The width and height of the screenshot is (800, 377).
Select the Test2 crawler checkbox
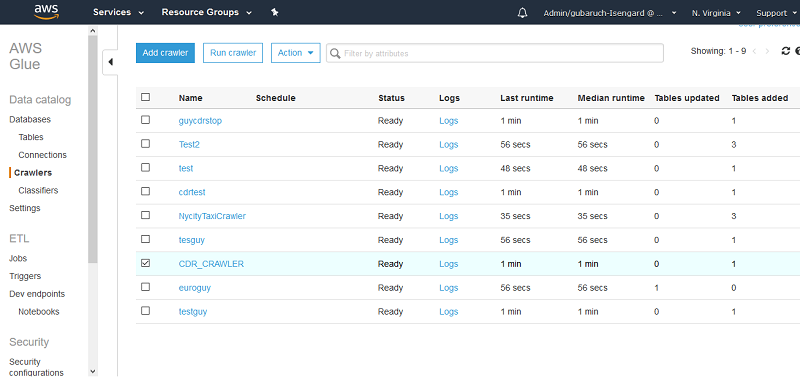(145, 144)
